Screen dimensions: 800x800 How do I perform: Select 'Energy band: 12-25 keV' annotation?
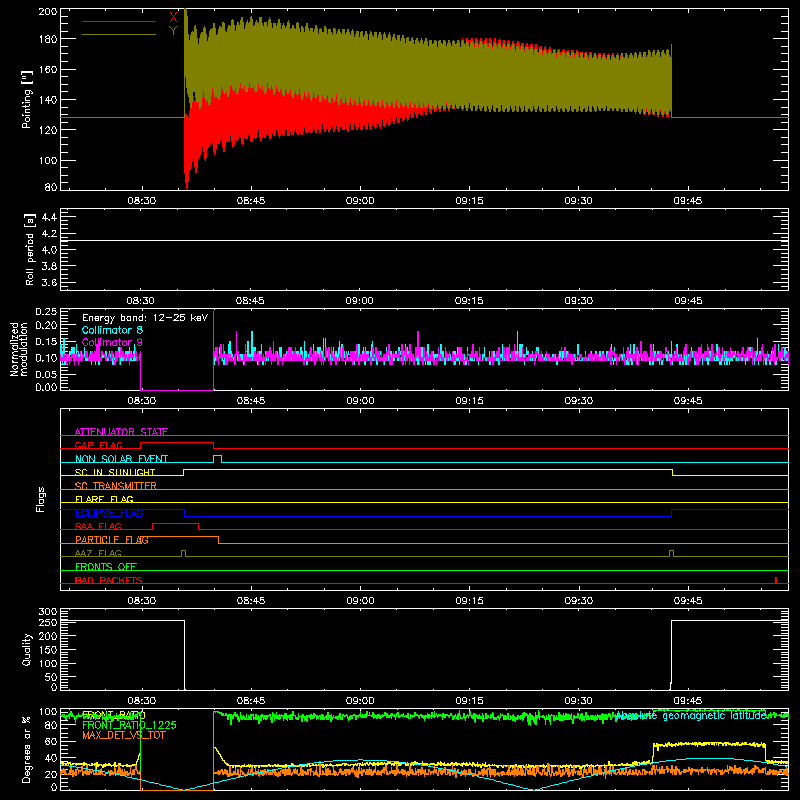tap(145, 318)
